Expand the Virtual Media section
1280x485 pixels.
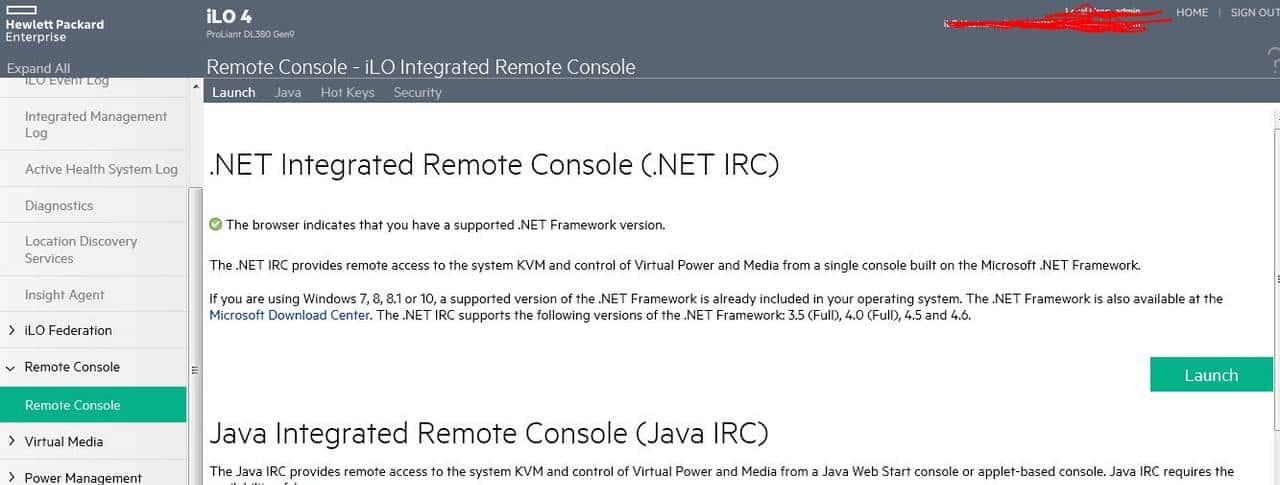click(12, 441)
